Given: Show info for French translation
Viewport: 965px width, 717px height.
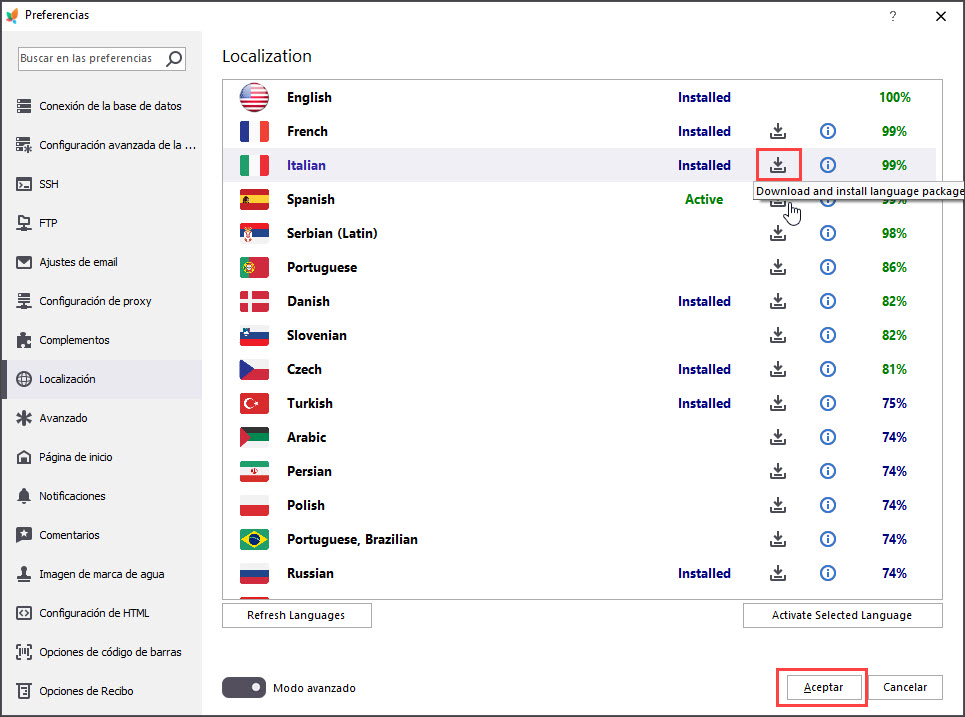Looking at the screenshot, I should pos(828,131).
